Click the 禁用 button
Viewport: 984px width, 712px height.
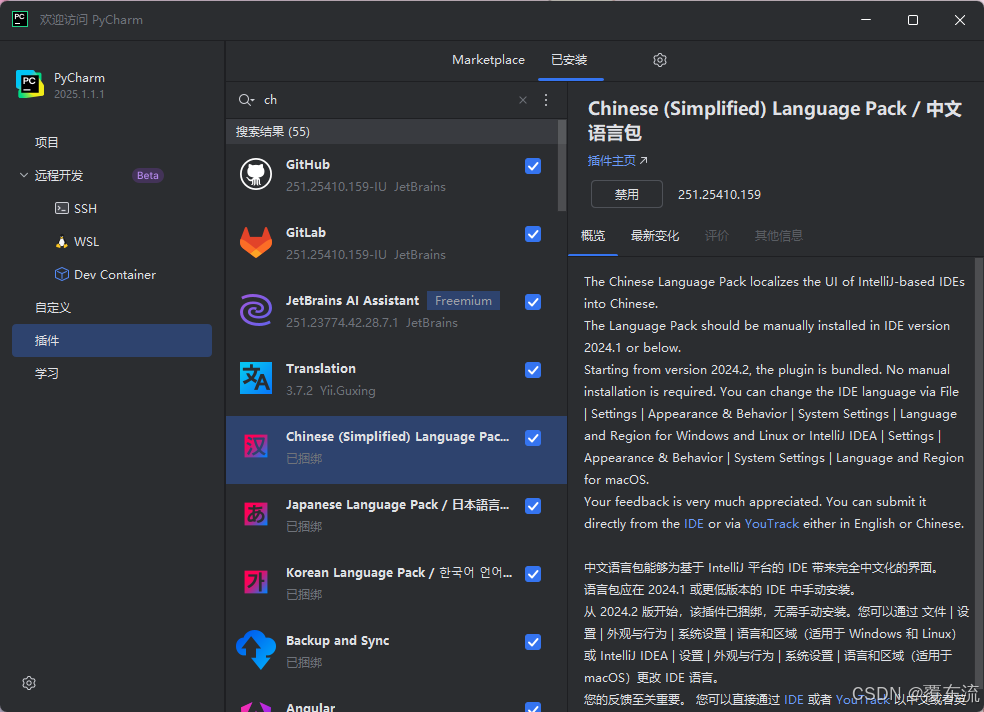click(626, 194)
